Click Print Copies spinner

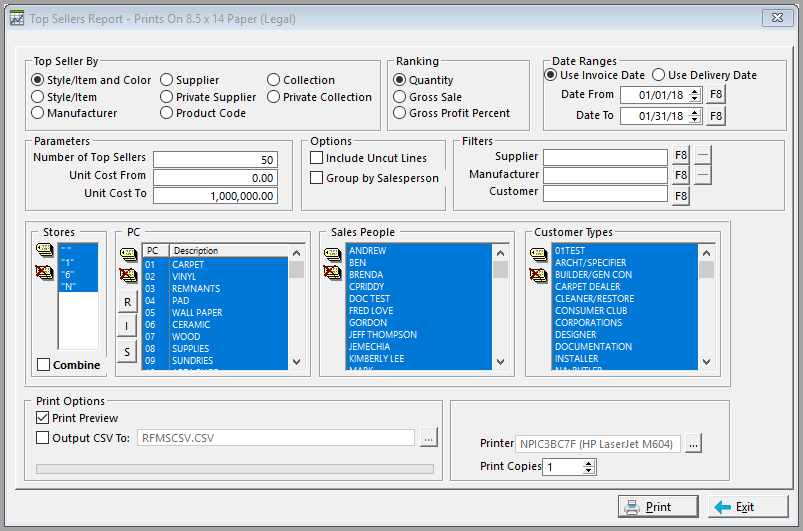588,466
